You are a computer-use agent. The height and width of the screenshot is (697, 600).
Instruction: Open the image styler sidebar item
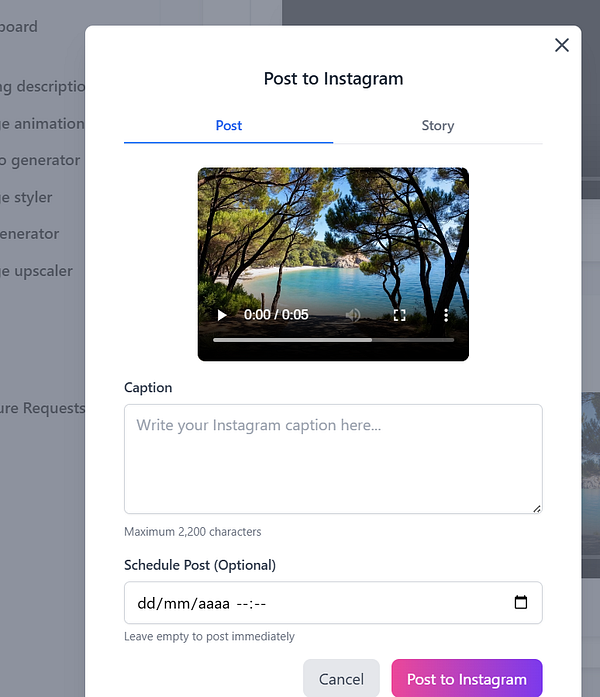coord(26,197)
